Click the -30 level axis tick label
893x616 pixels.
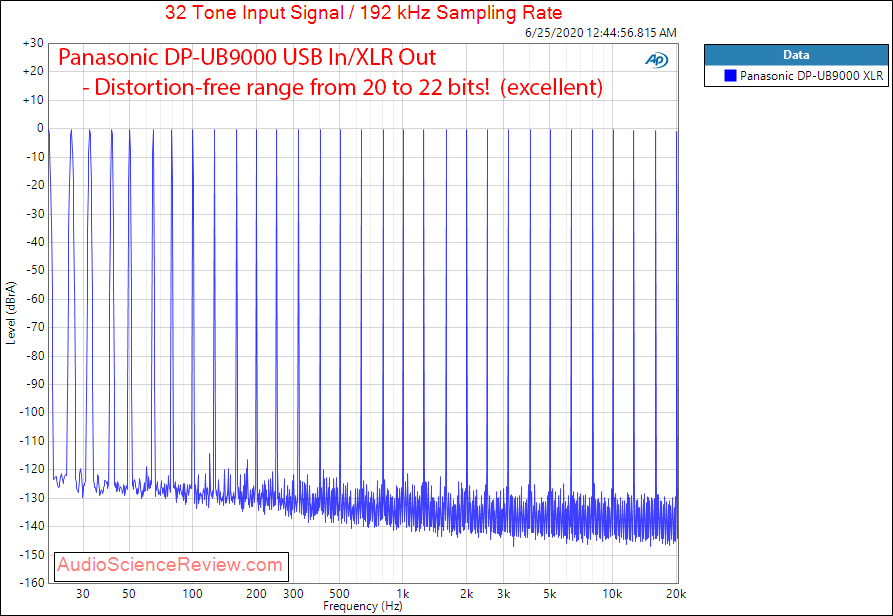tap(35, 214)
